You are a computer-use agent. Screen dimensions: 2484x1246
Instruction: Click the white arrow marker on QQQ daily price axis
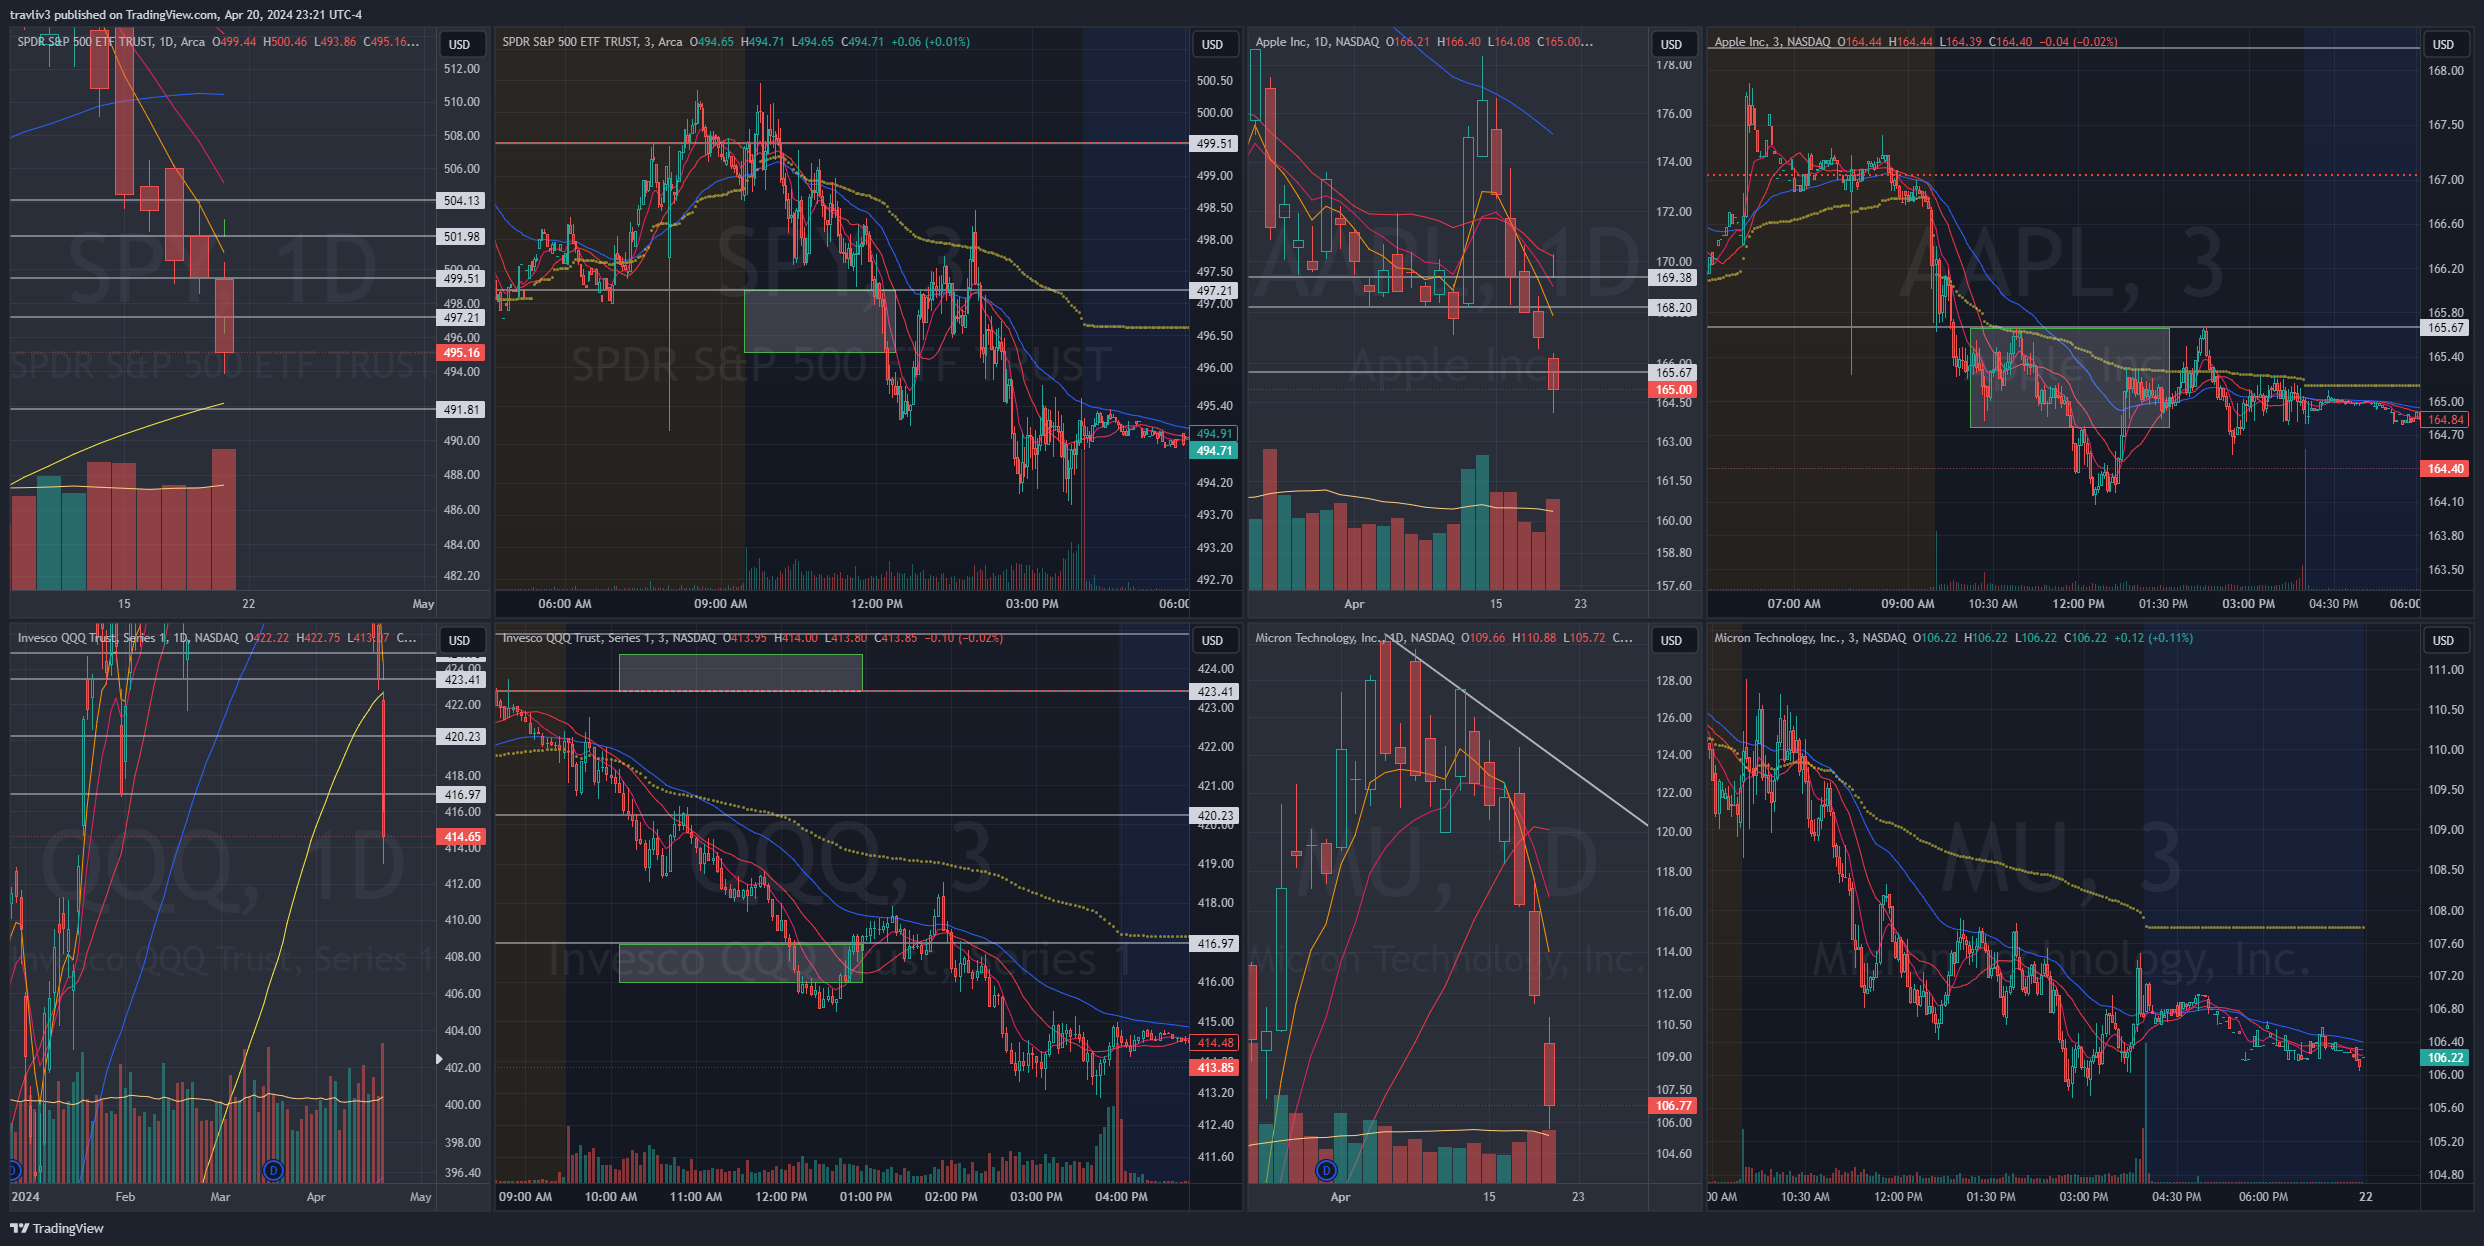pos(439,1058)
